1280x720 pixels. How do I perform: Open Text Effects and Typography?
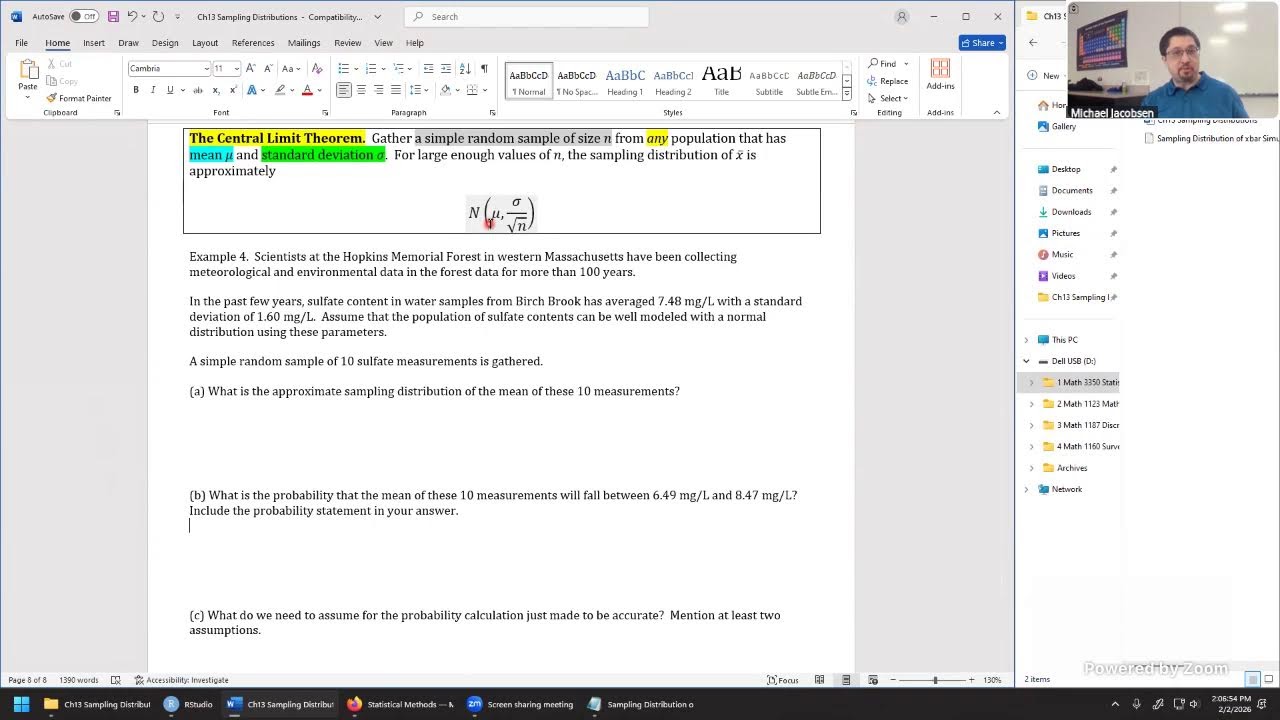pyautogui.click(x=252, y=90)
